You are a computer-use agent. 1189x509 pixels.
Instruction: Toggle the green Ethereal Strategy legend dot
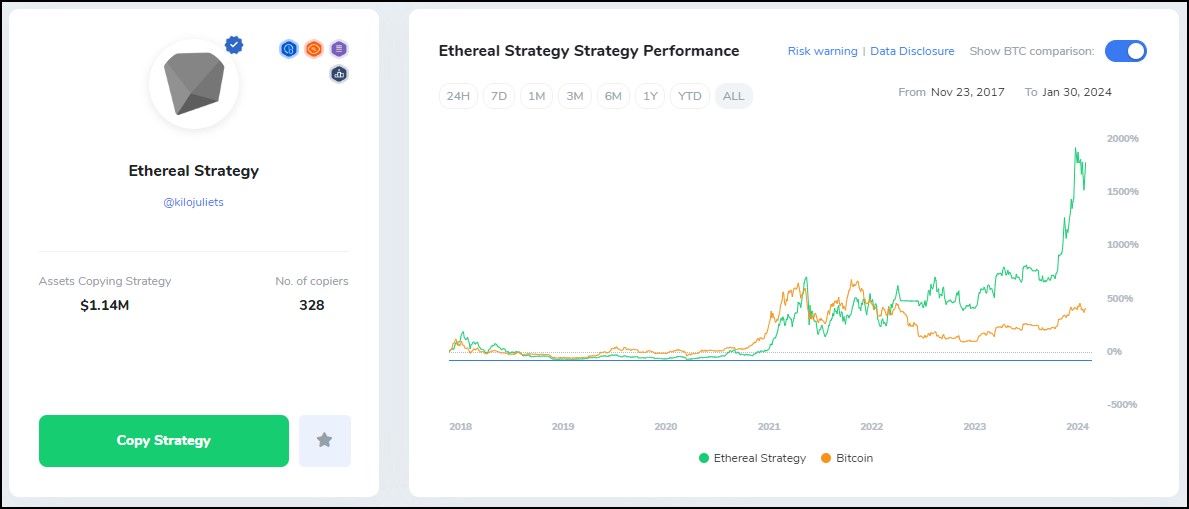[x=704, y=458]
